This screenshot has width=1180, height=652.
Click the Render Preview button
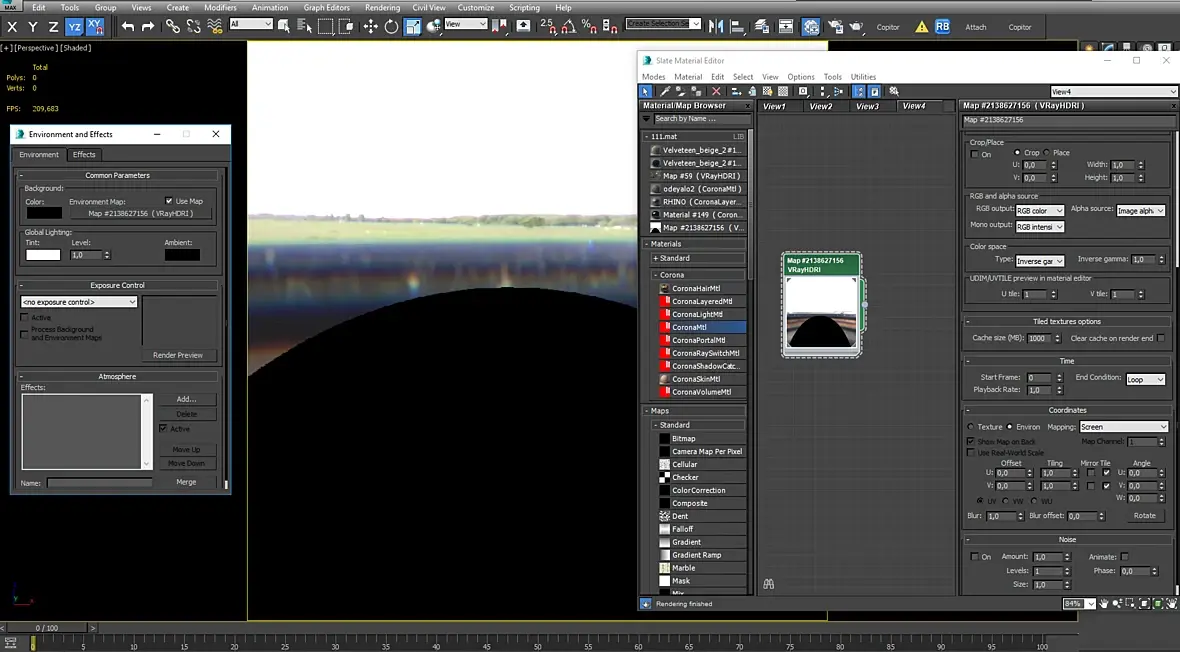(178, 355)
